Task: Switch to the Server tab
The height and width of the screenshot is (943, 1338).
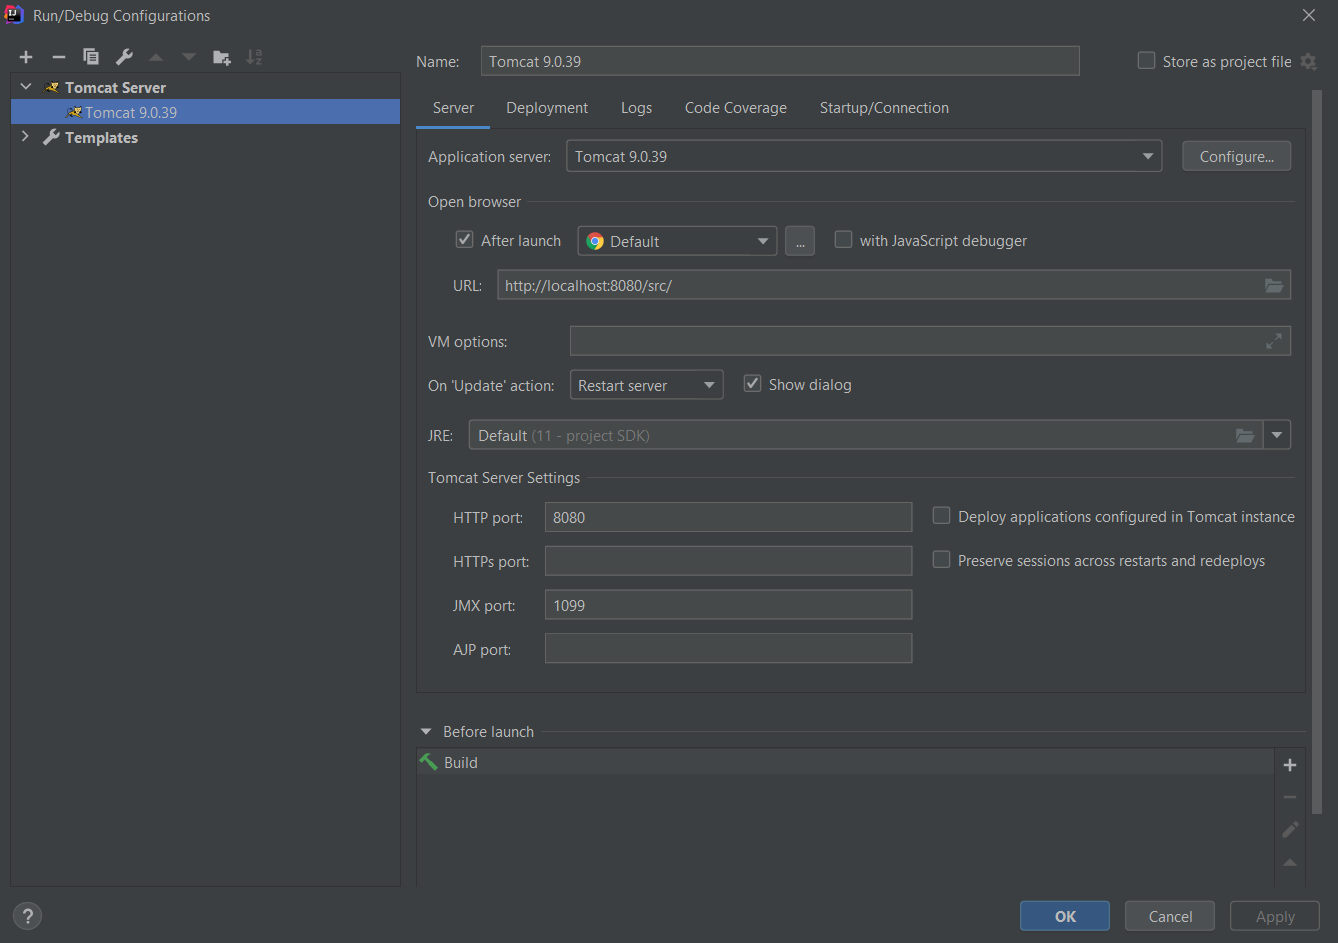Action: 453,108
